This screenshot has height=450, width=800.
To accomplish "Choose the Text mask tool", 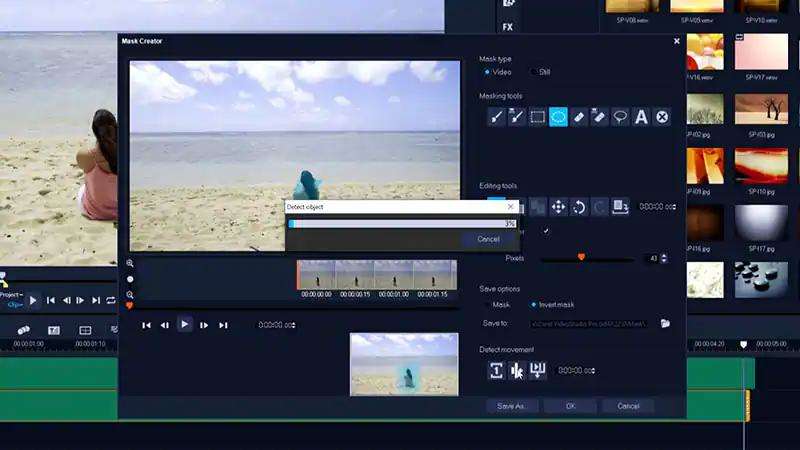I will 641,117.
